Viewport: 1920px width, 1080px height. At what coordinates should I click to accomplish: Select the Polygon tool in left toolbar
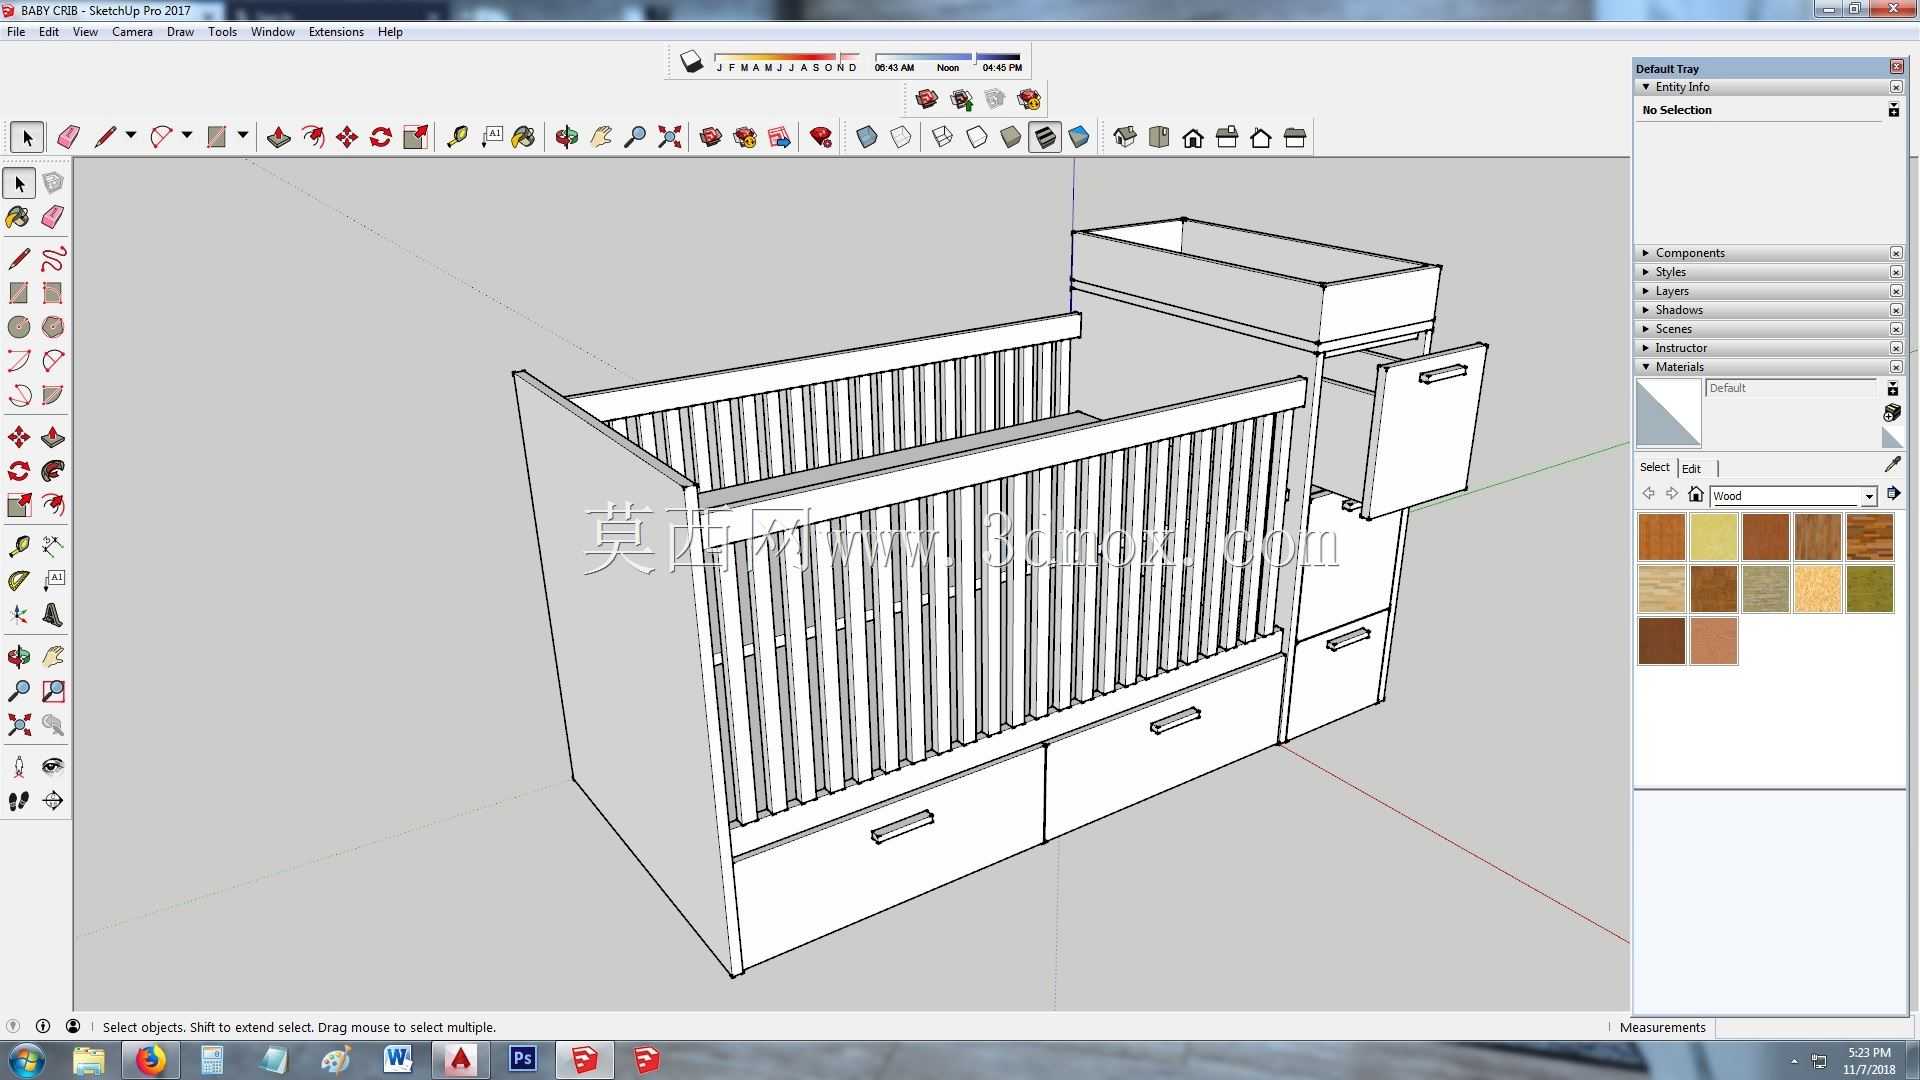[x=53, y=327]
